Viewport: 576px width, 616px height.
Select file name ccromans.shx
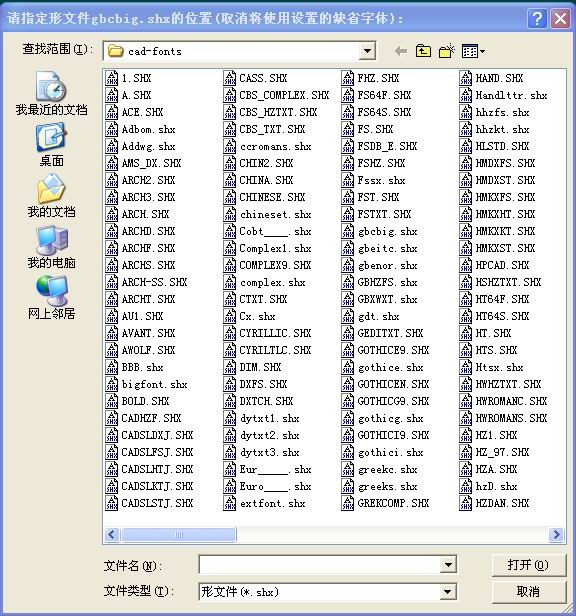[276, 146]
